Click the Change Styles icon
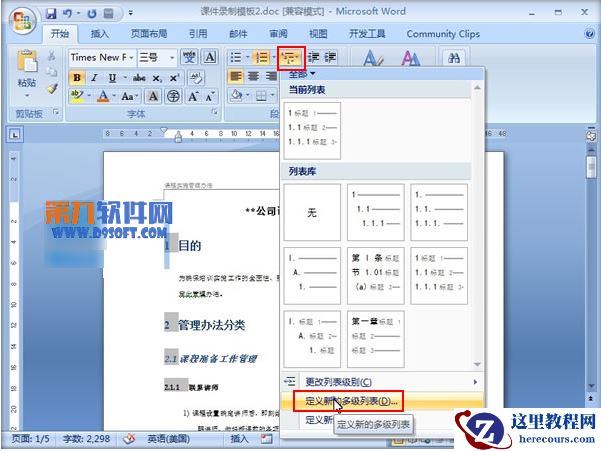 [x=411, y=58]
